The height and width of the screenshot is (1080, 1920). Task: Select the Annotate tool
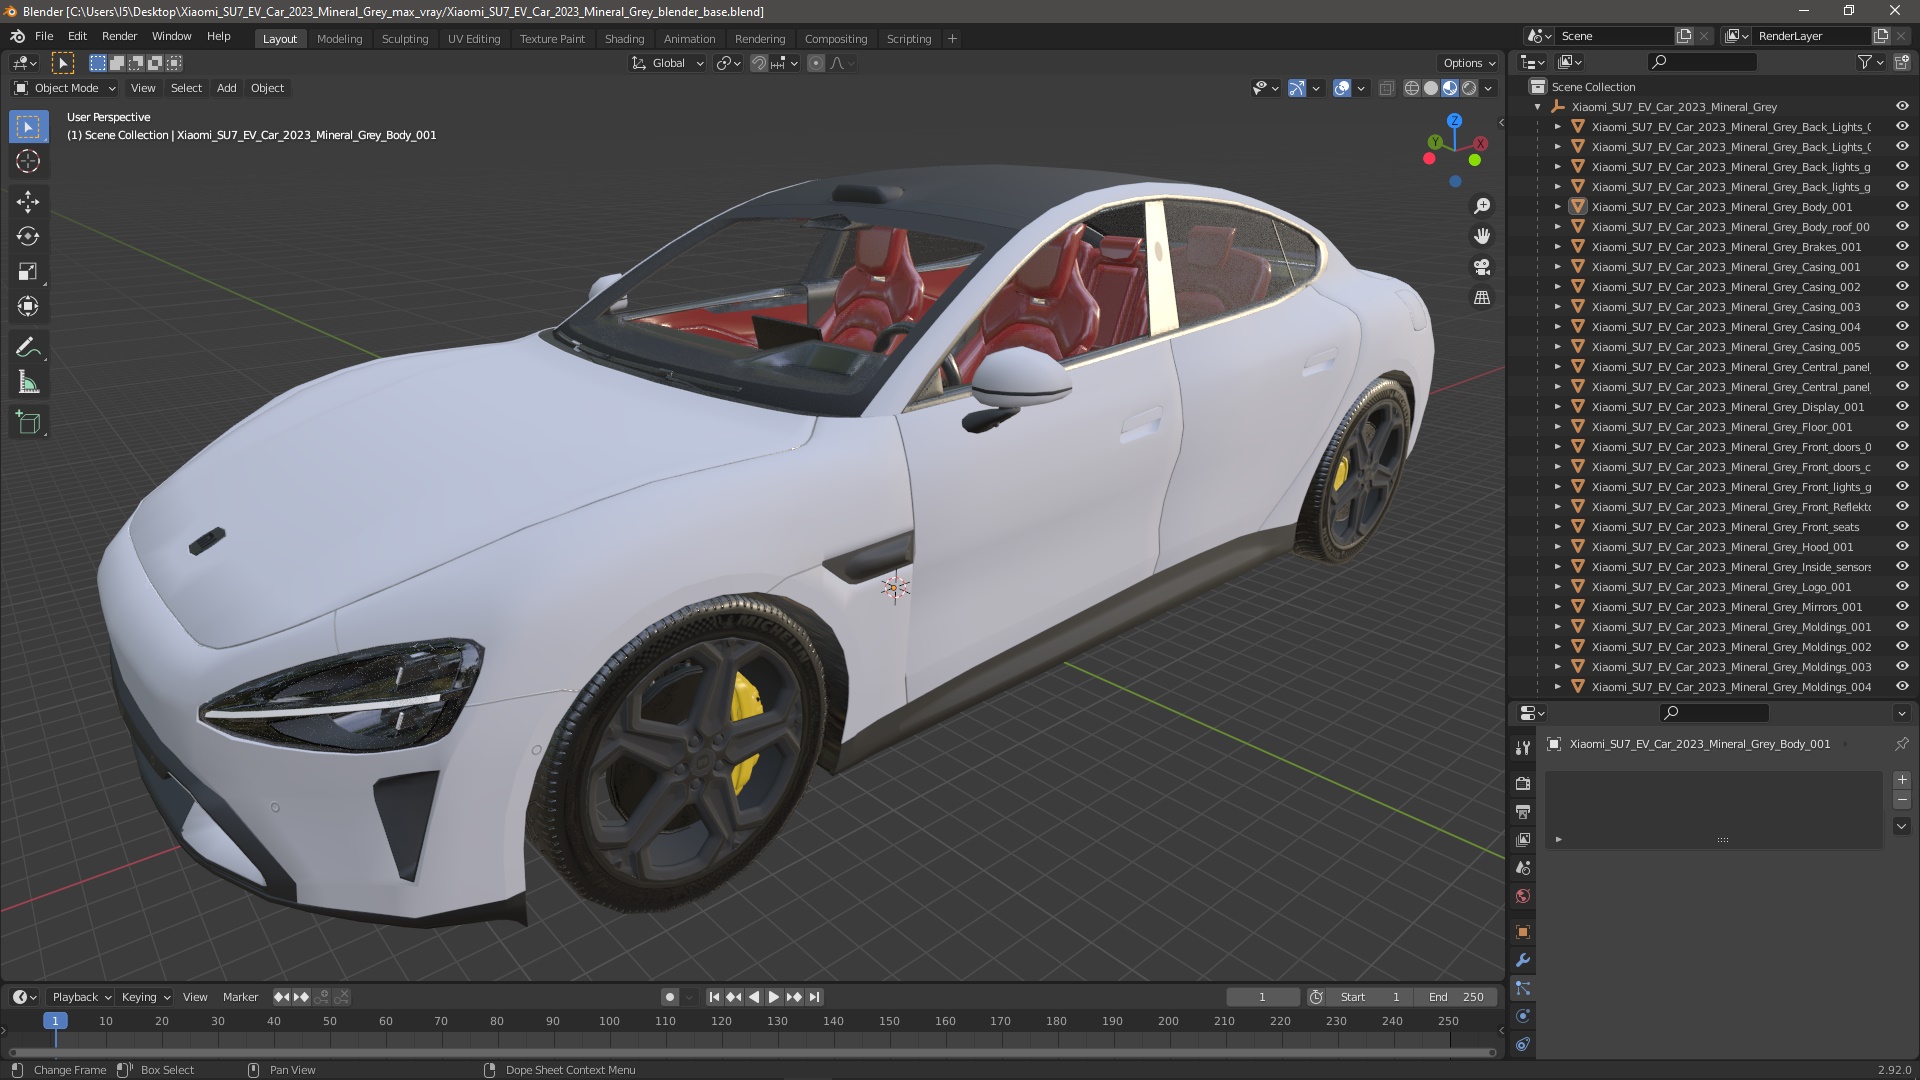(28, 347)
